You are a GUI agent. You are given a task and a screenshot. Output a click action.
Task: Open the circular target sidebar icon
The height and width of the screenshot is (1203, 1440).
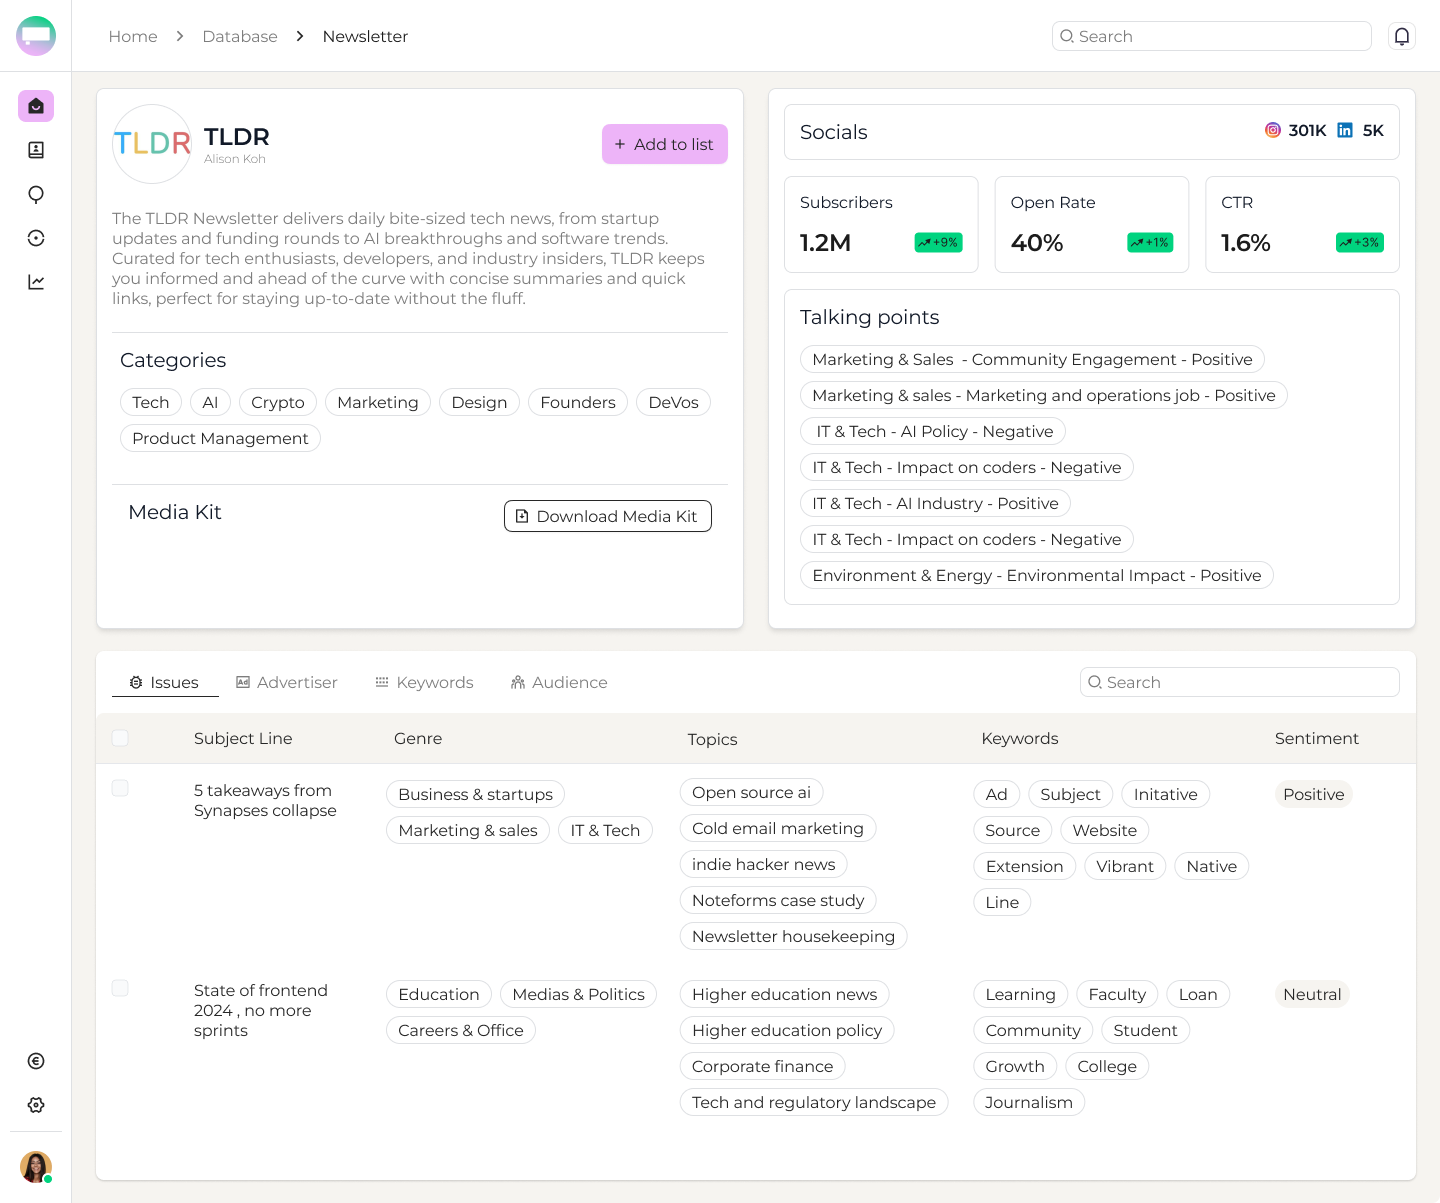coord(36,238)
